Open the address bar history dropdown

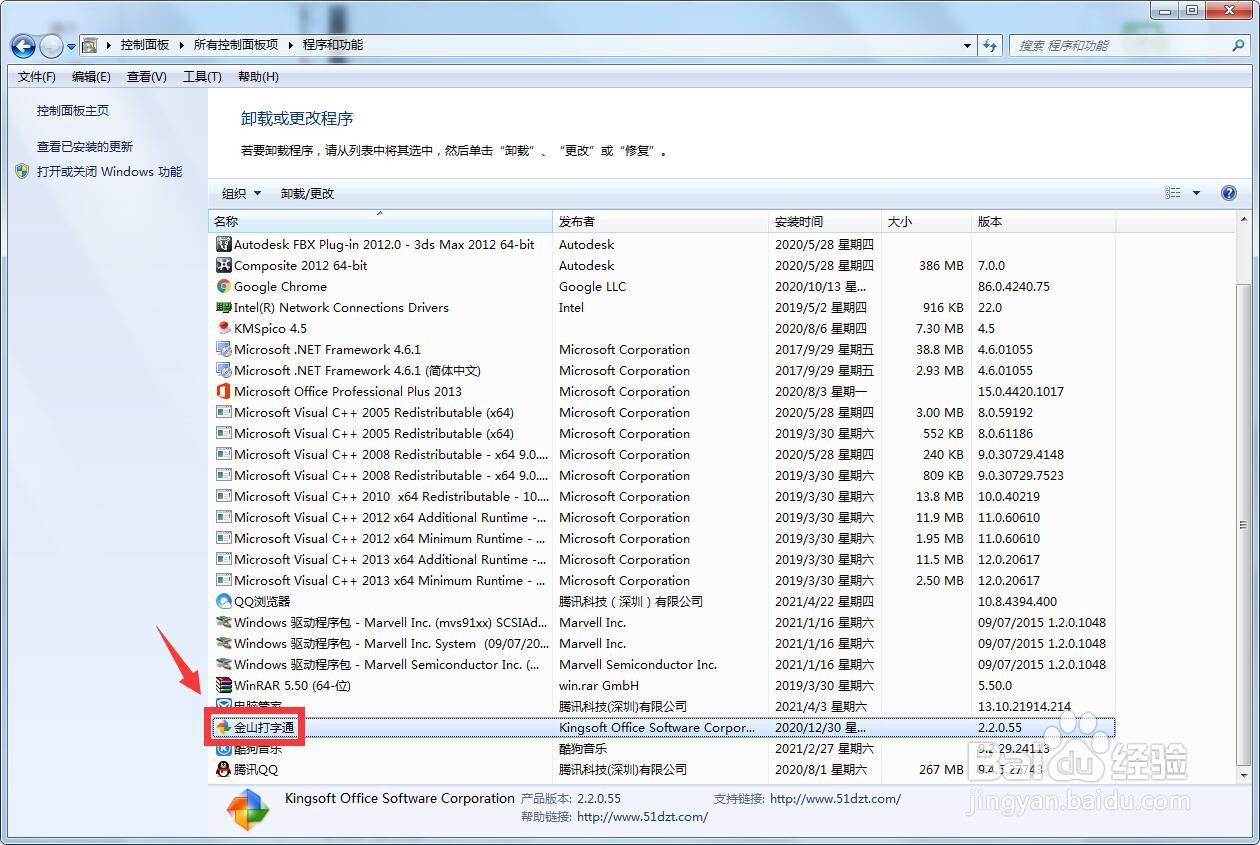click(967, 45)
